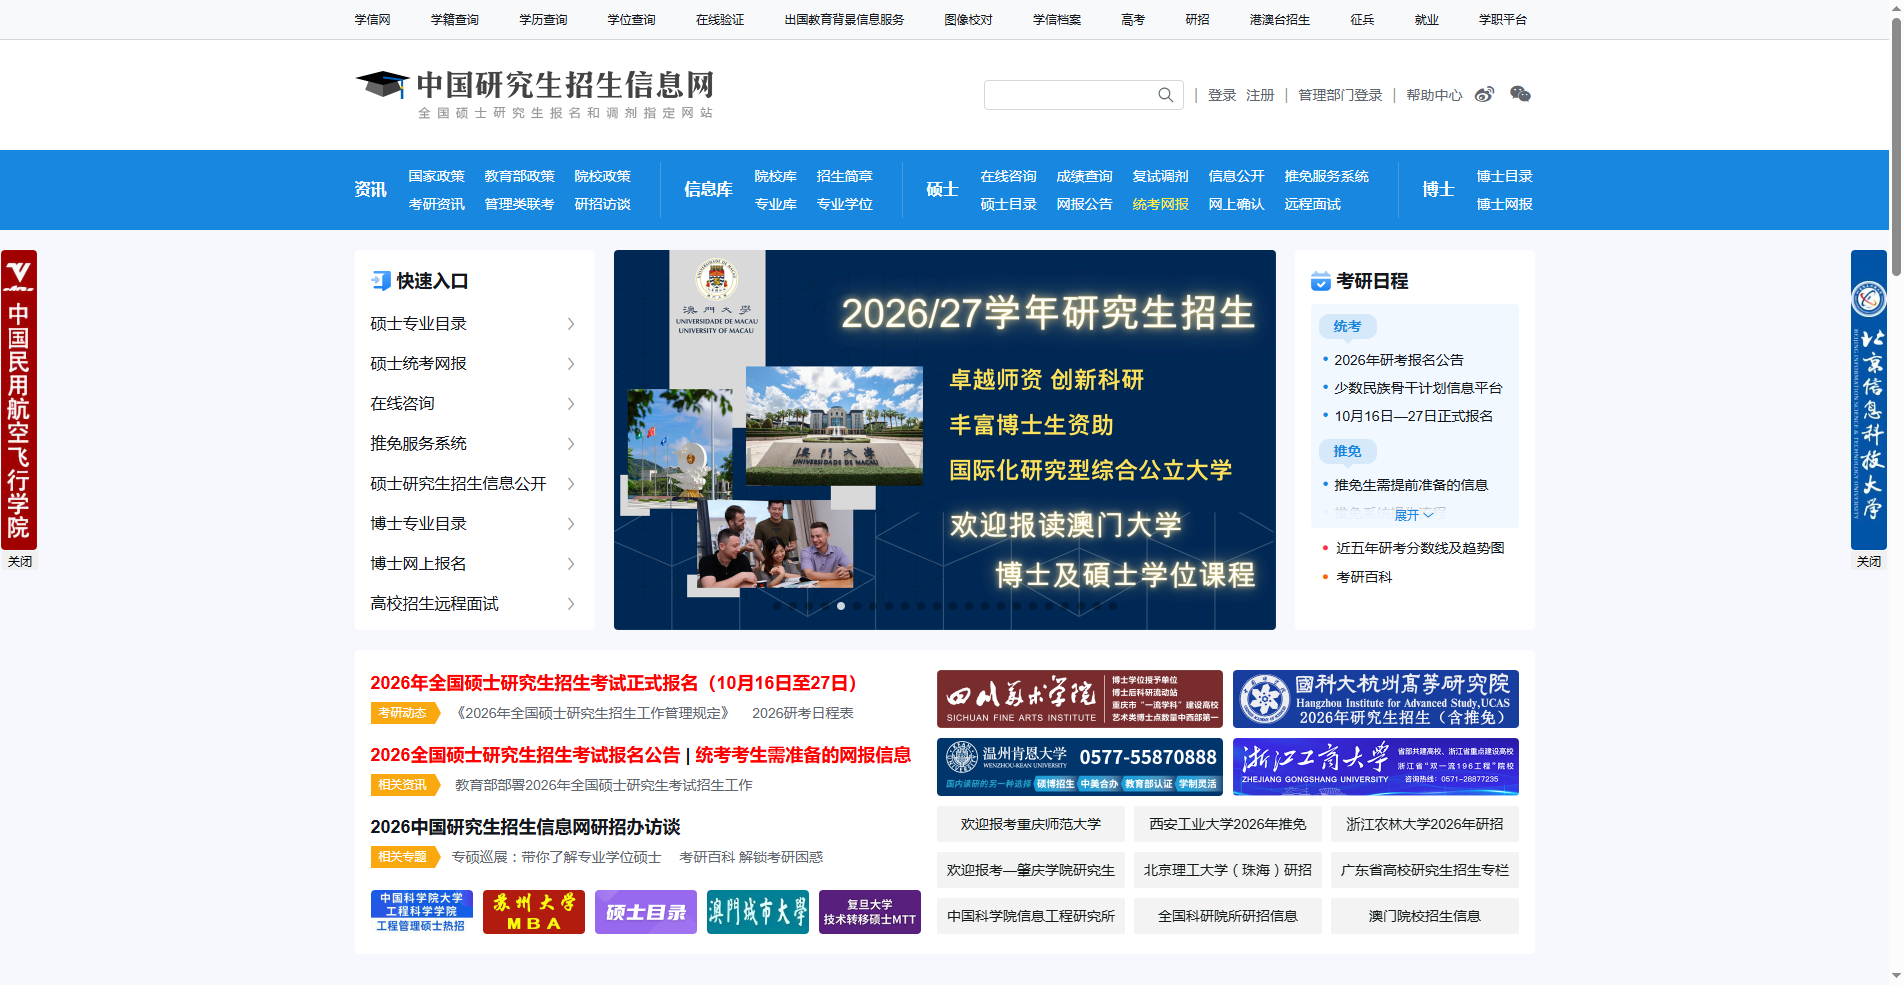Select the first carousel indicator dot
Viewport: 1904px width, 985px height.
[x=777, y=605]
